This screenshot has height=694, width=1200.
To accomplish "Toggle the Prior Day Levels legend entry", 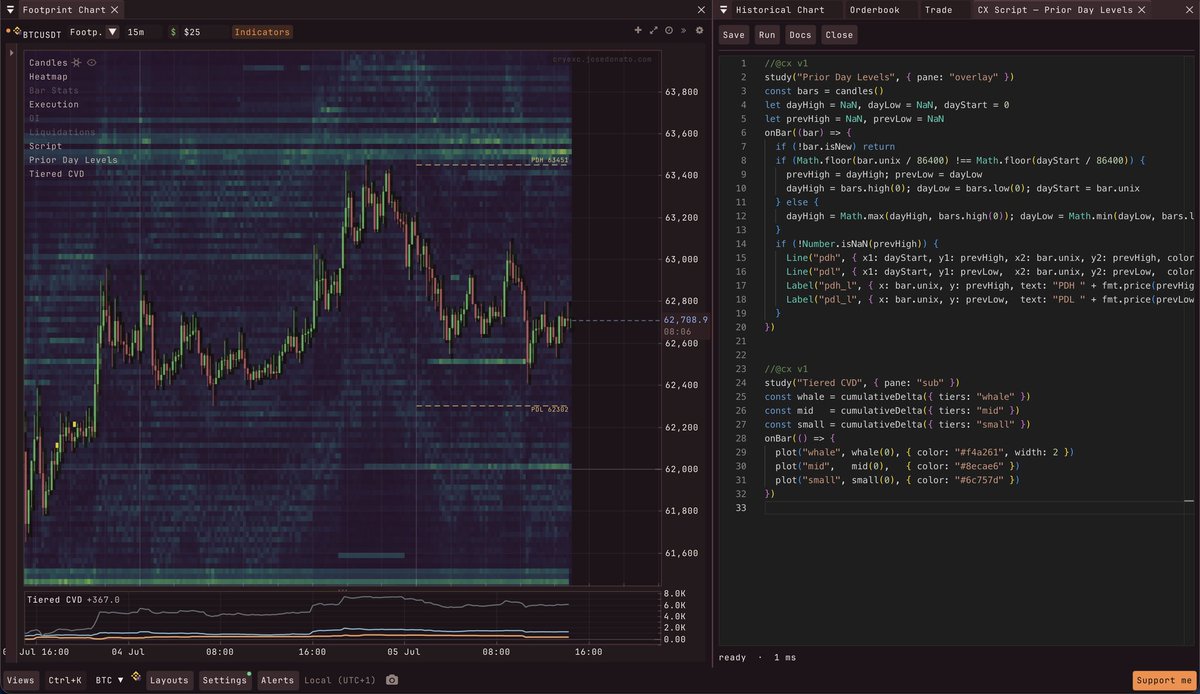I will pyautogui.click(x=73, y=160).
